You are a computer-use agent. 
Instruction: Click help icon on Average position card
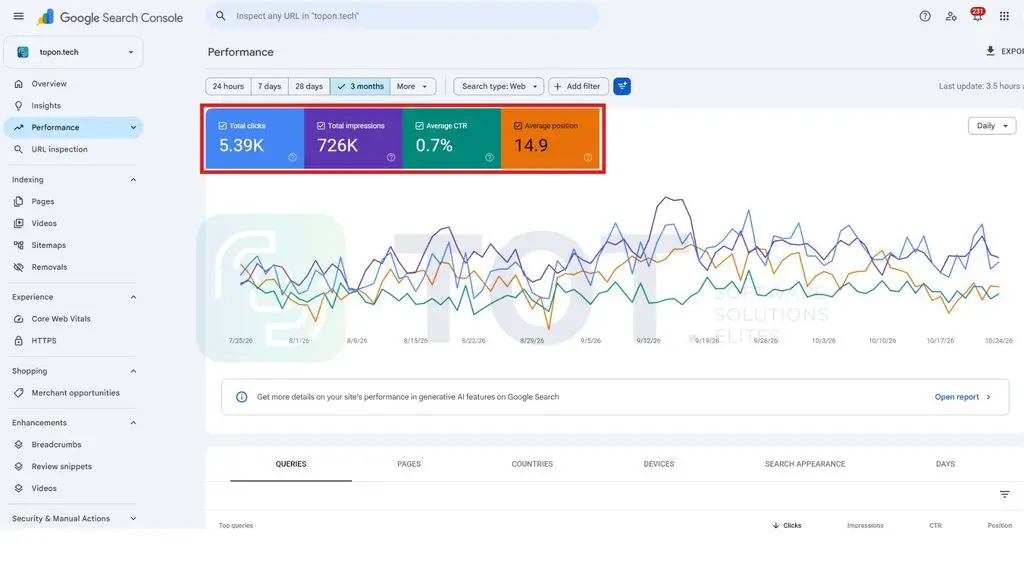point(588,157)
